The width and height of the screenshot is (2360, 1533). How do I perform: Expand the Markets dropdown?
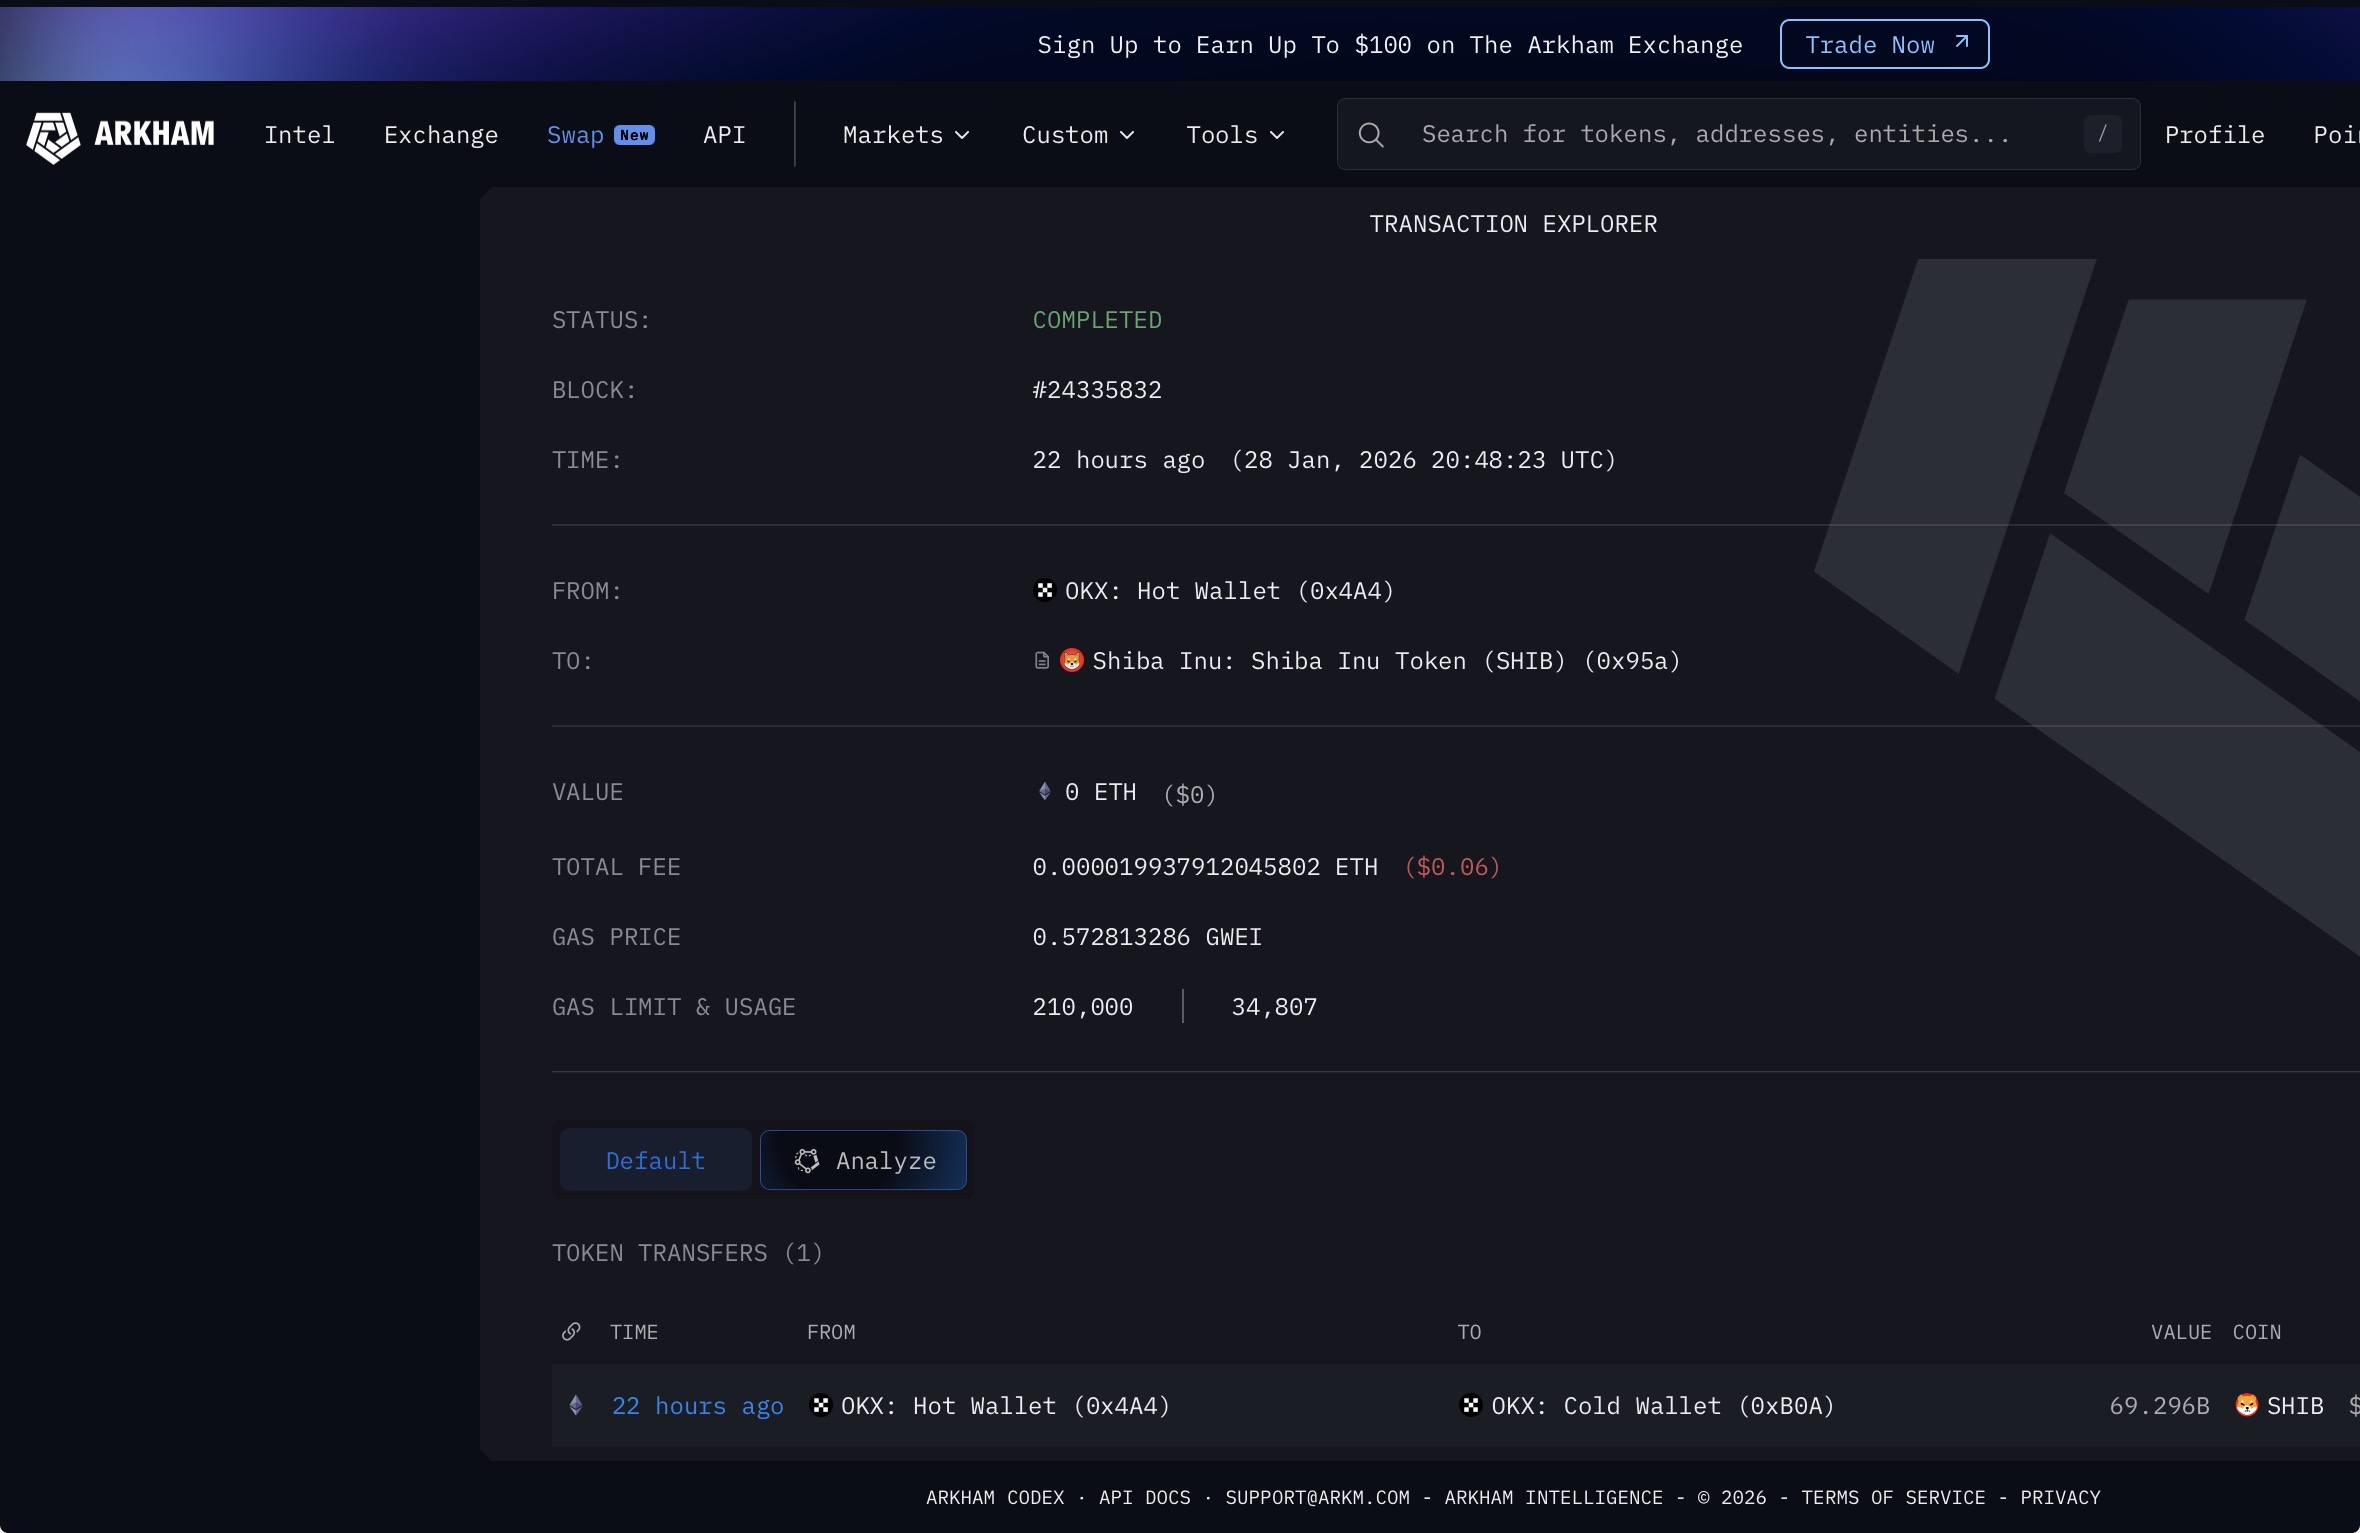tap(905, 135)
